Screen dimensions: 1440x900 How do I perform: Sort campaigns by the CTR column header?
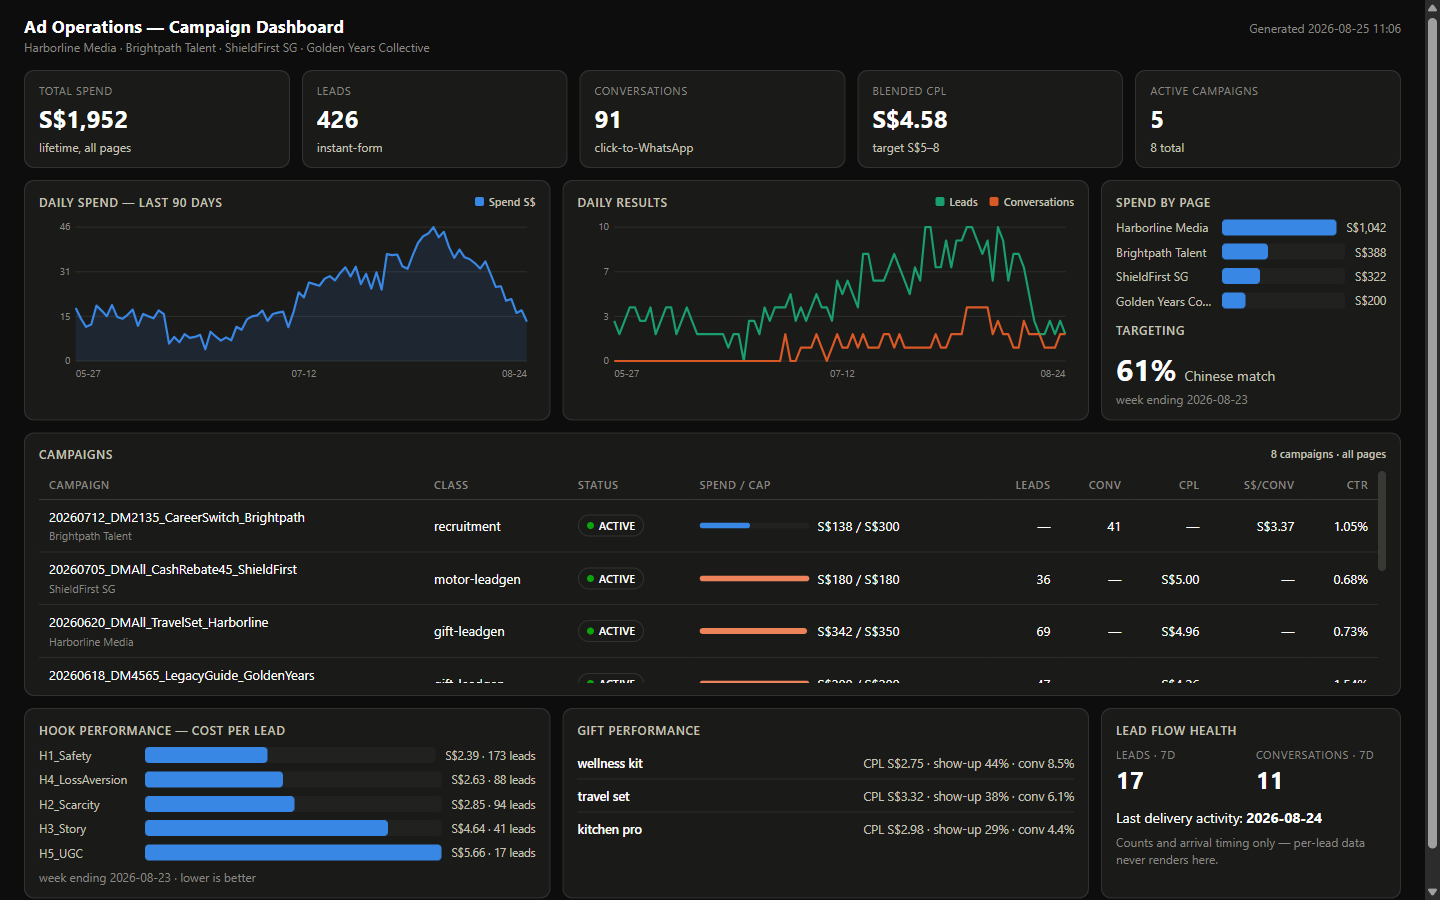(x=1357, y=485)
